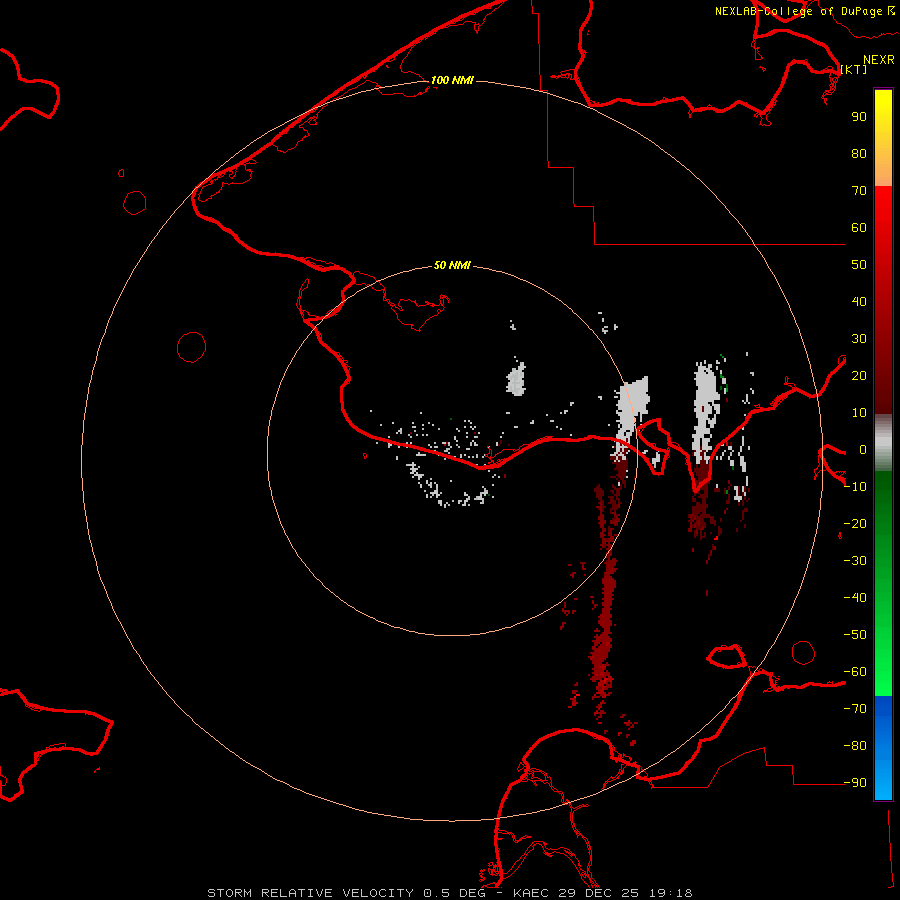This screenshot has width=900, height=900.
Task: Click the 50 value on the velocity scale
Action: point(859,265)
